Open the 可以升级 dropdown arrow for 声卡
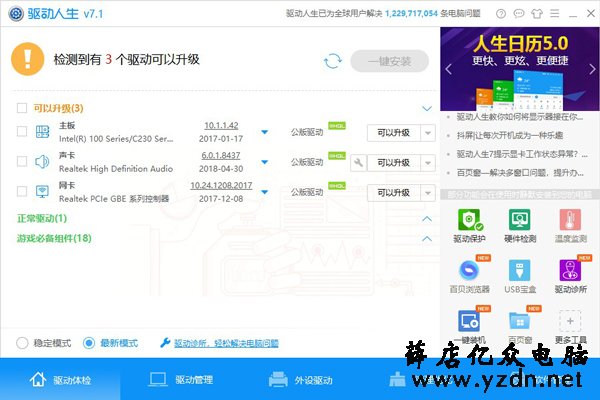600x400 pixels. coord(428,163)
